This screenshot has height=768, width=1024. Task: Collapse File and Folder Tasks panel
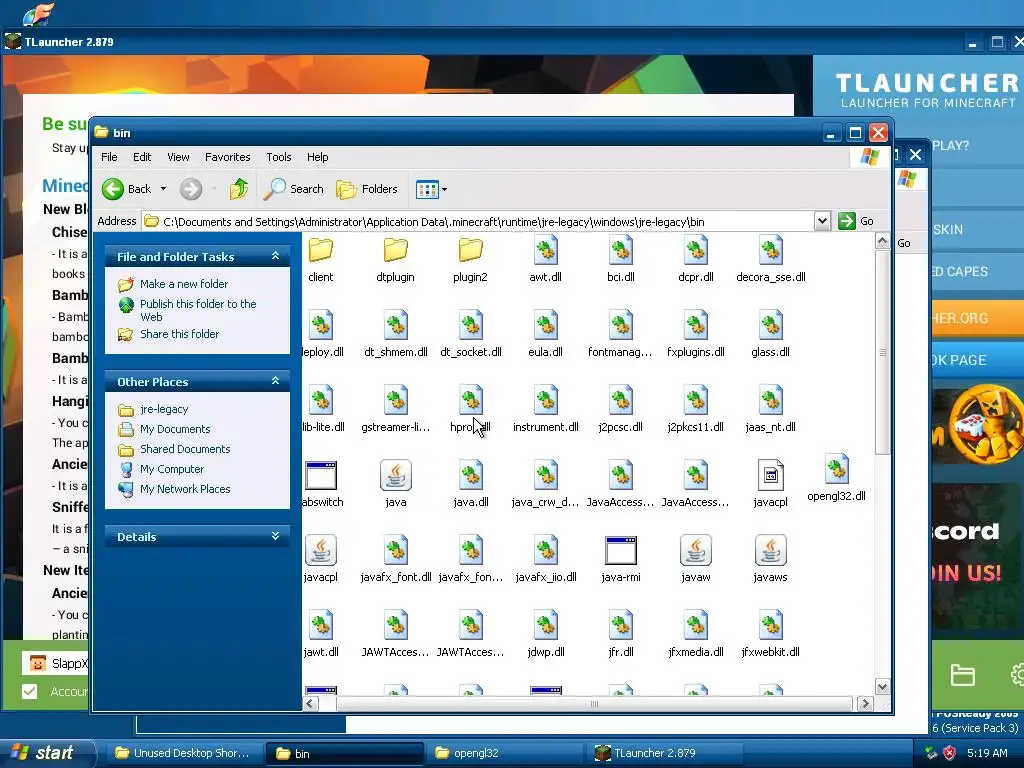[x=276, y=256]
